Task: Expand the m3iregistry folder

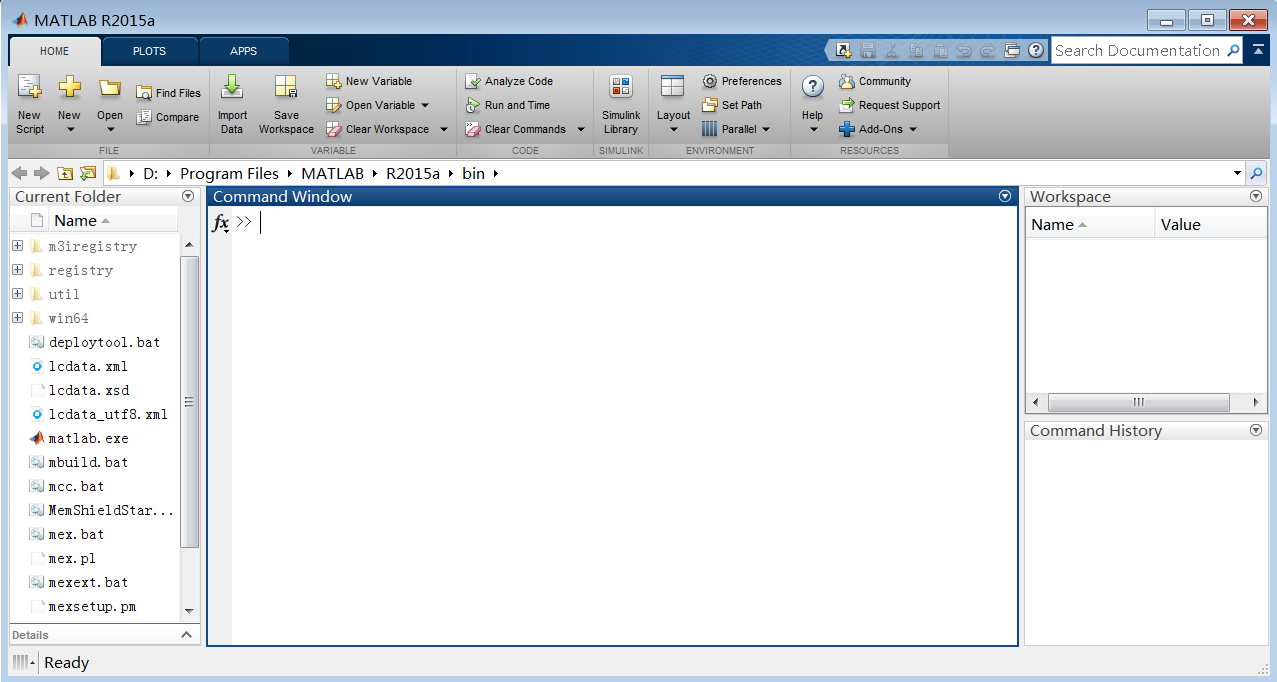Action: tap(17, 246)
